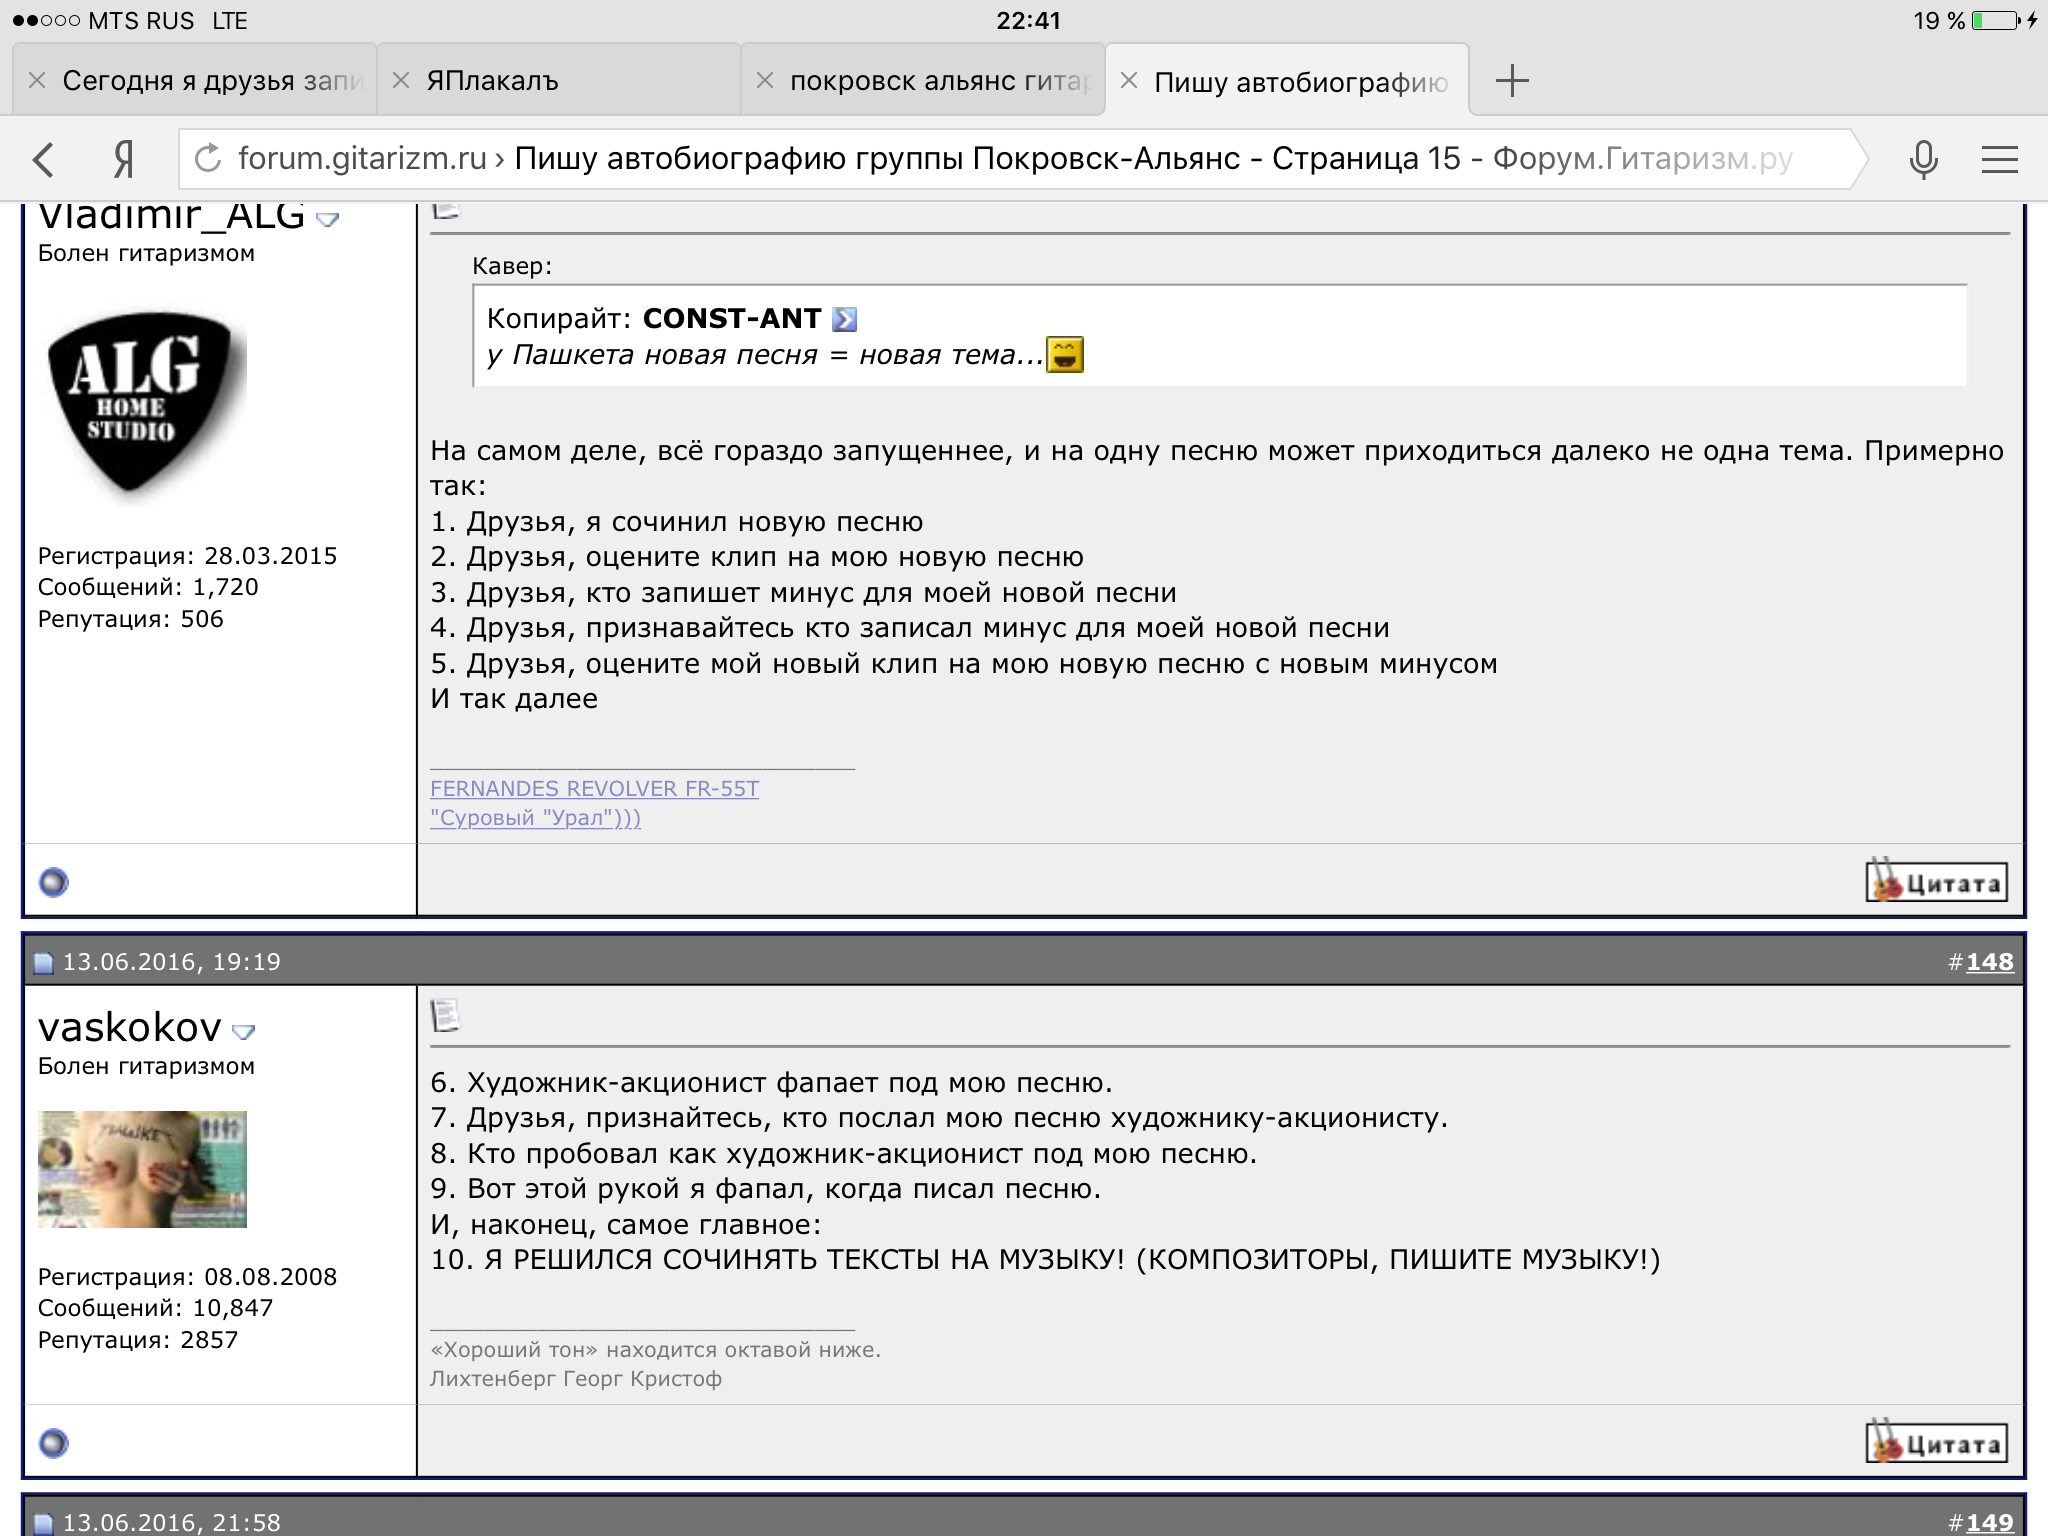Open permalink to post #148

[1989, 962]
